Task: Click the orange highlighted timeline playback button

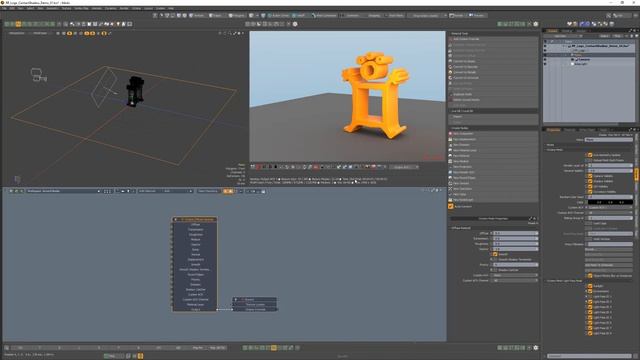Action: 273,348
